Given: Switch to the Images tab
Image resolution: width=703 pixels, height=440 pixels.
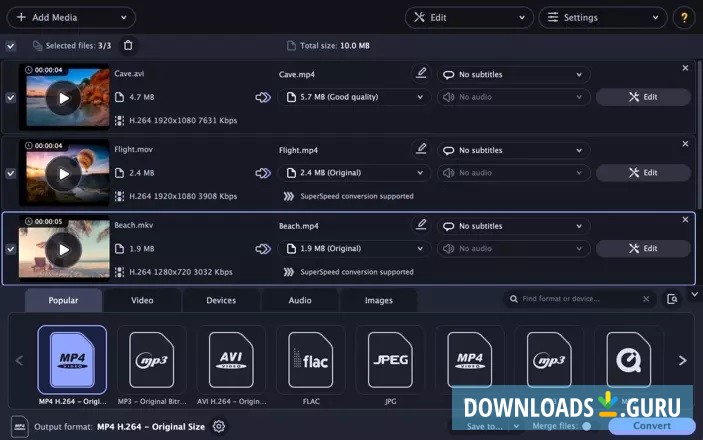Looking at the screenshot, I should pyautogui.click(x=379, y=300).
